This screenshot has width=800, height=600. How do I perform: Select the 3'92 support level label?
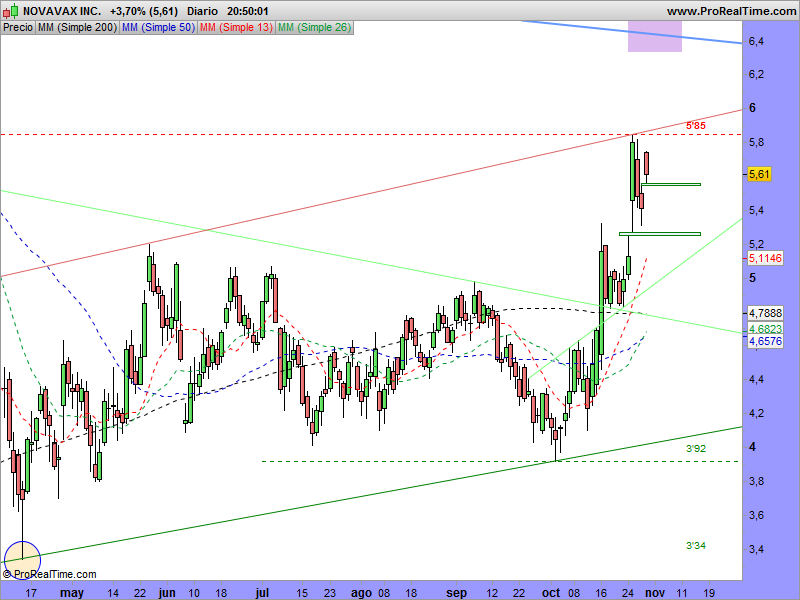click(695, 448)
